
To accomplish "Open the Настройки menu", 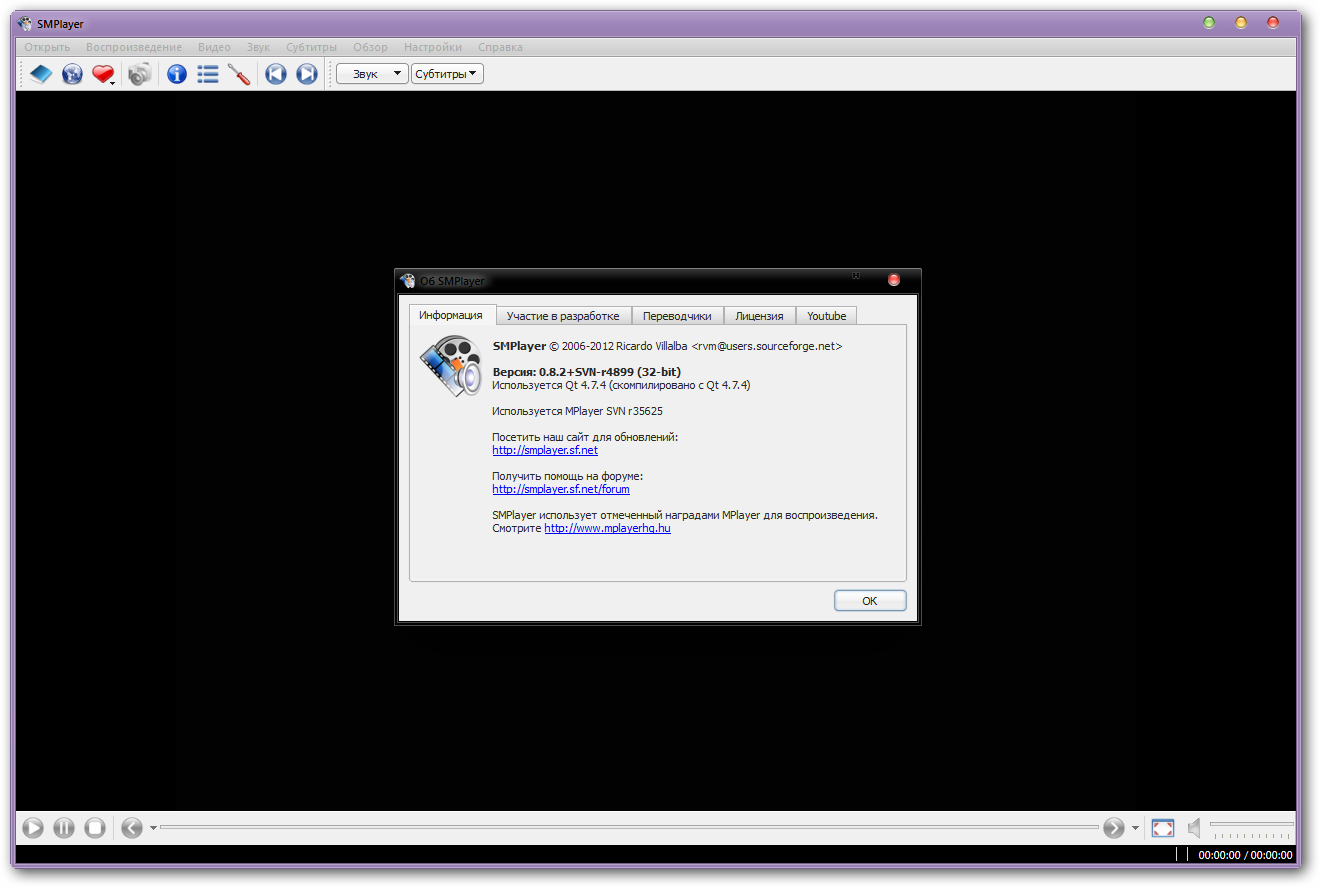I will (x=433, y=47).
